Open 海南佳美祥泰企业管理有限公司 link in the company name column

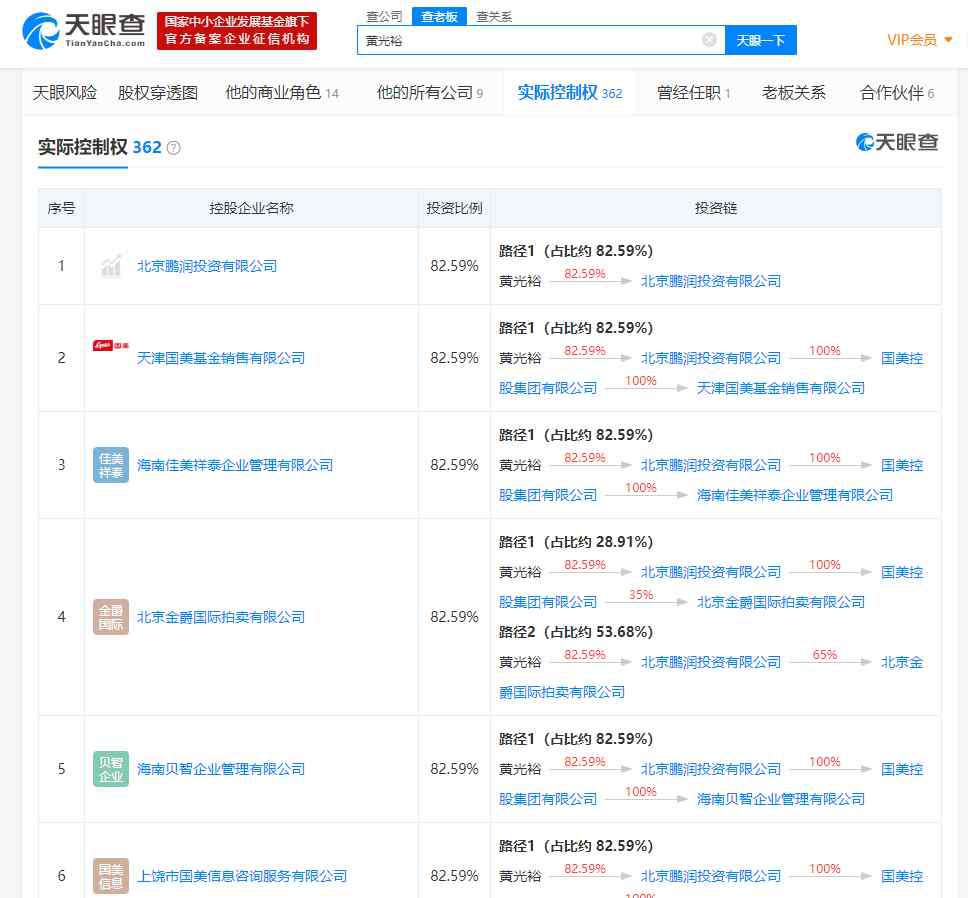coord(235,465)
